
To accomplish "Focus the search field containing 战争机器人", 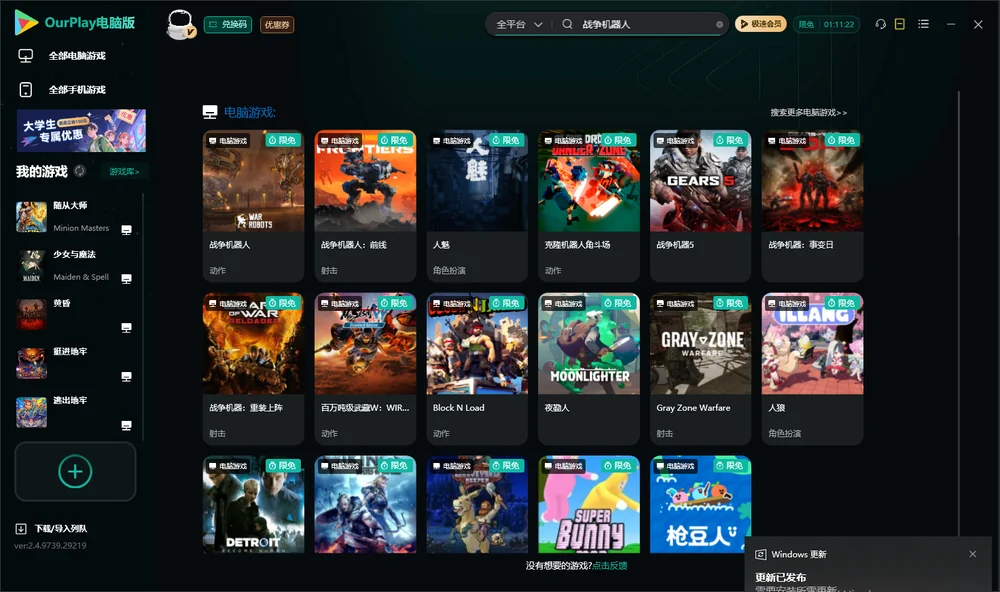I will point(645,24).
